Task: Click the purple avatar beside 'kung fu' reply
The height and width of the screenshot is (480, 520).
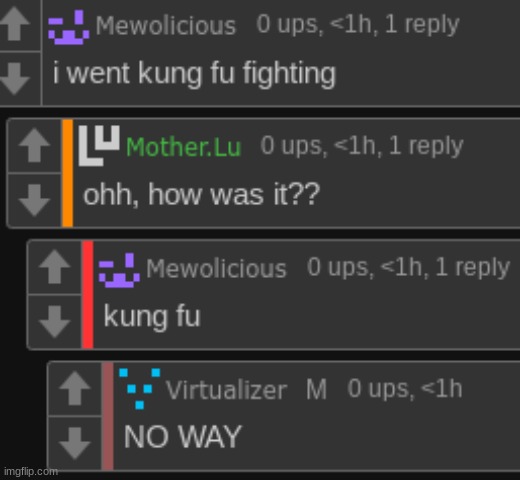Action: click(x=119, y=270)
